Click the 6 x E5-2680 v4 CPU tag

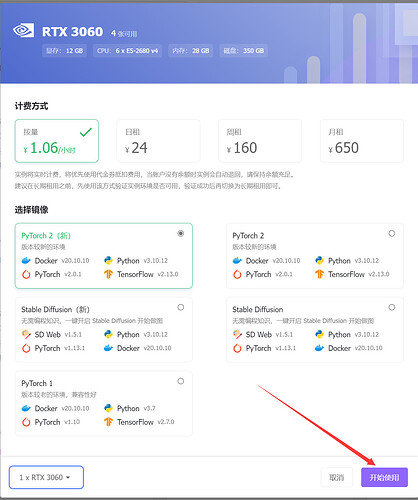click(x=127, y=51)
